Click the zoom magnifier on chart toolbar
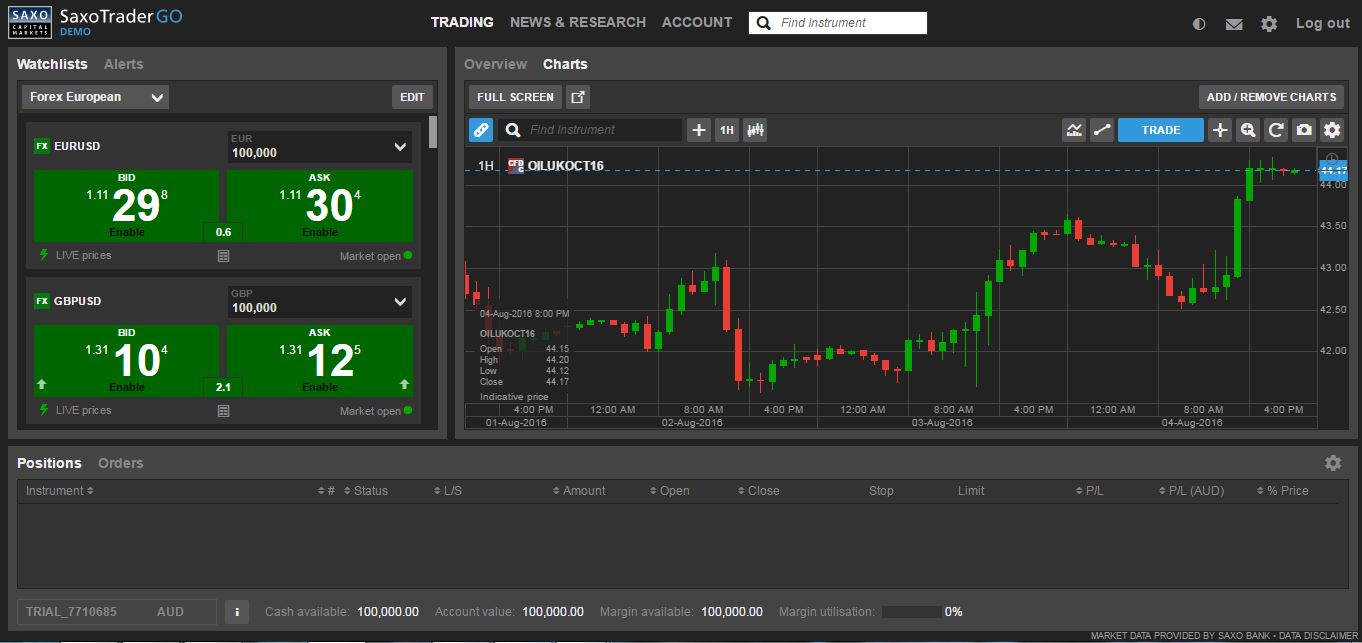Screen dimensions: 1362x643 (1248, 130)
